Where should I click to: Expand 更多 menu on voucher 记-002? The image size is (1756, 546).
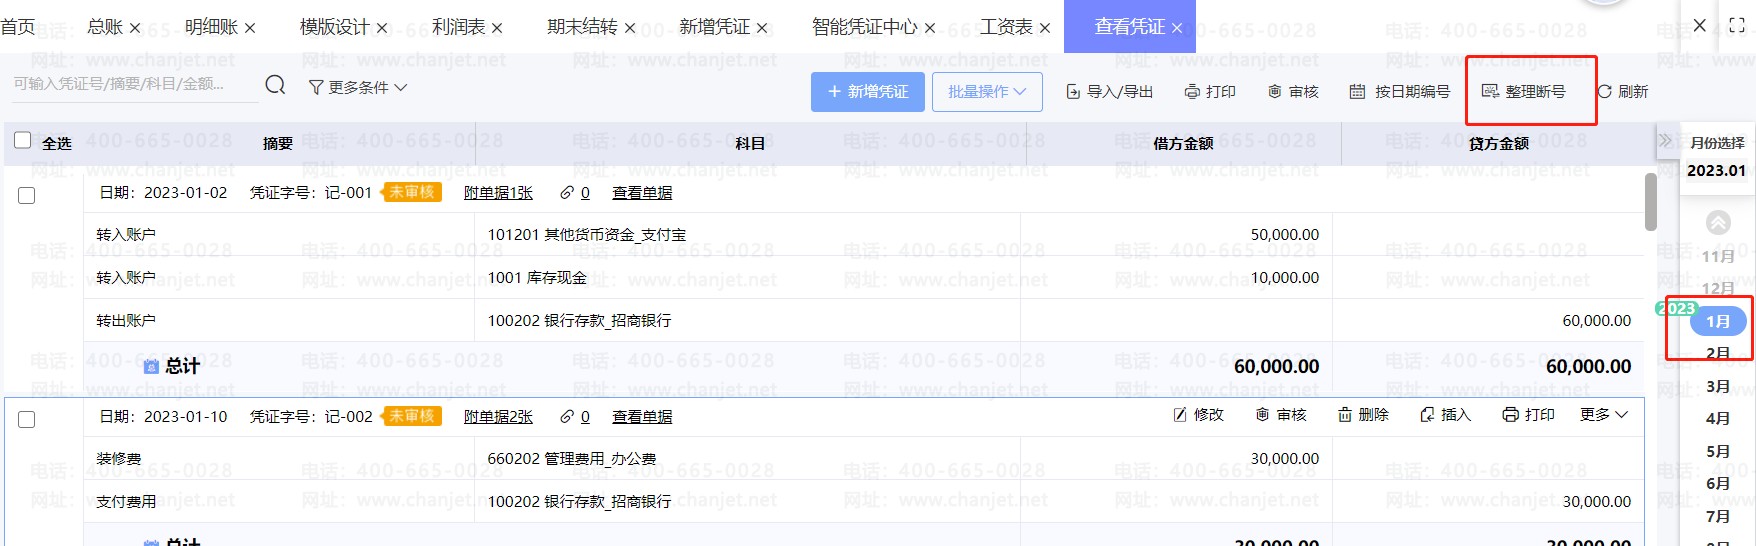1604,415
